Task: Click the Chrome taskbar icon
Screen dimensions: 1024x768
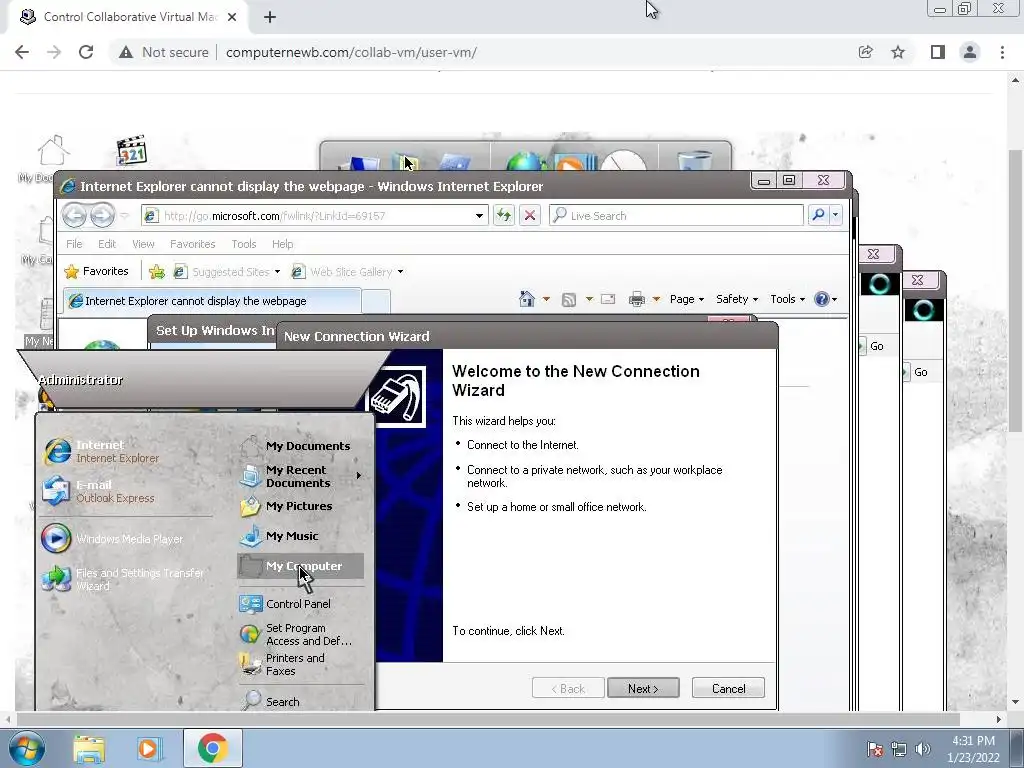Action: point(212,748)
